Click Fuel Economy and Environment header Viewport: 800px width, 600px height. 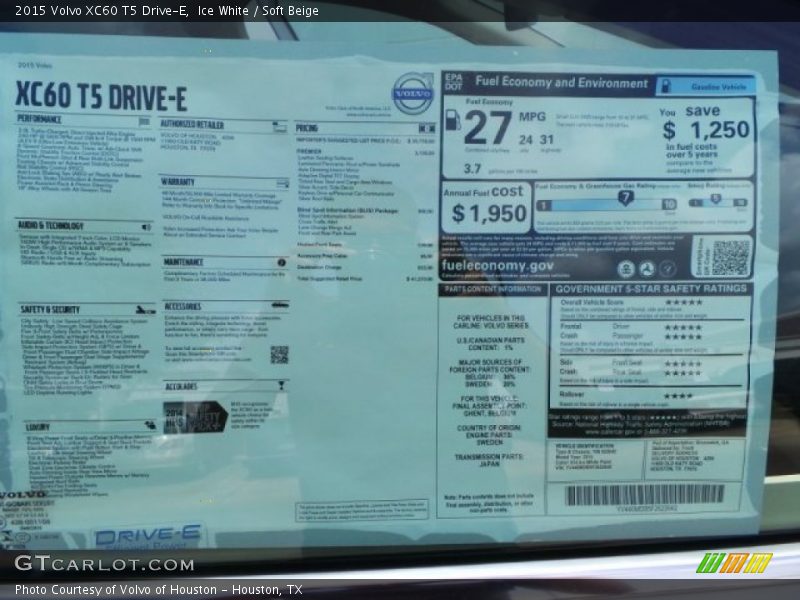561,82
